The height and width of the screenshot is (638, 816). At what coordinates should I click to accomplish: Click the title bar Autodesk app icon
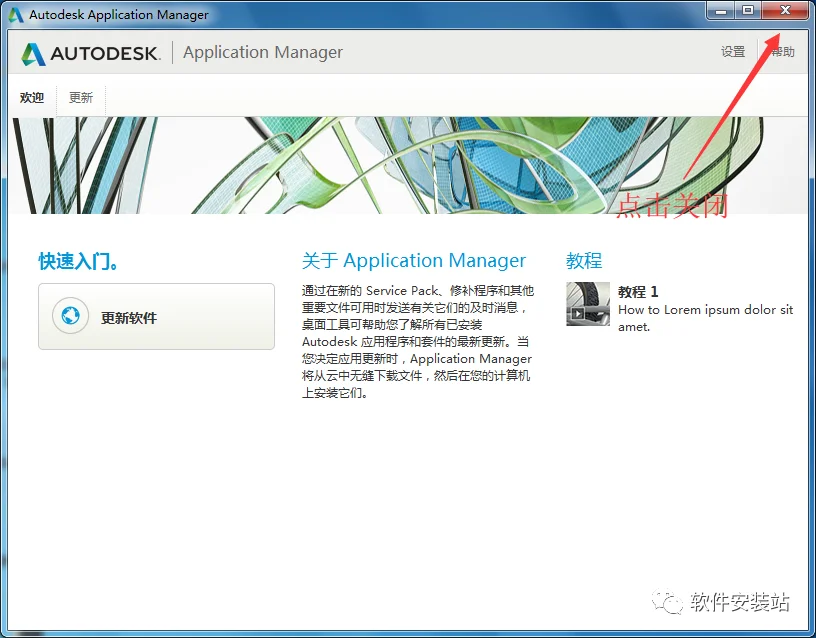[16, 15]
